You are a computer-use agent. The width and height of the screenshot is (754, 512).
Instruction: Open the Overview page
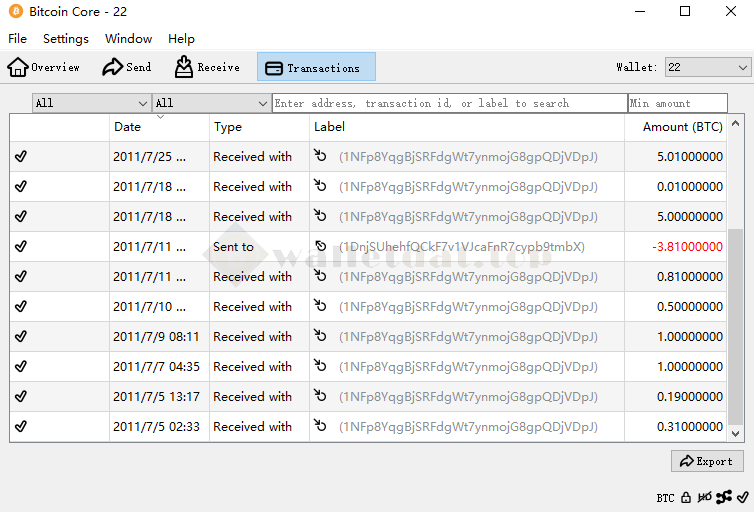pos(44,67)
